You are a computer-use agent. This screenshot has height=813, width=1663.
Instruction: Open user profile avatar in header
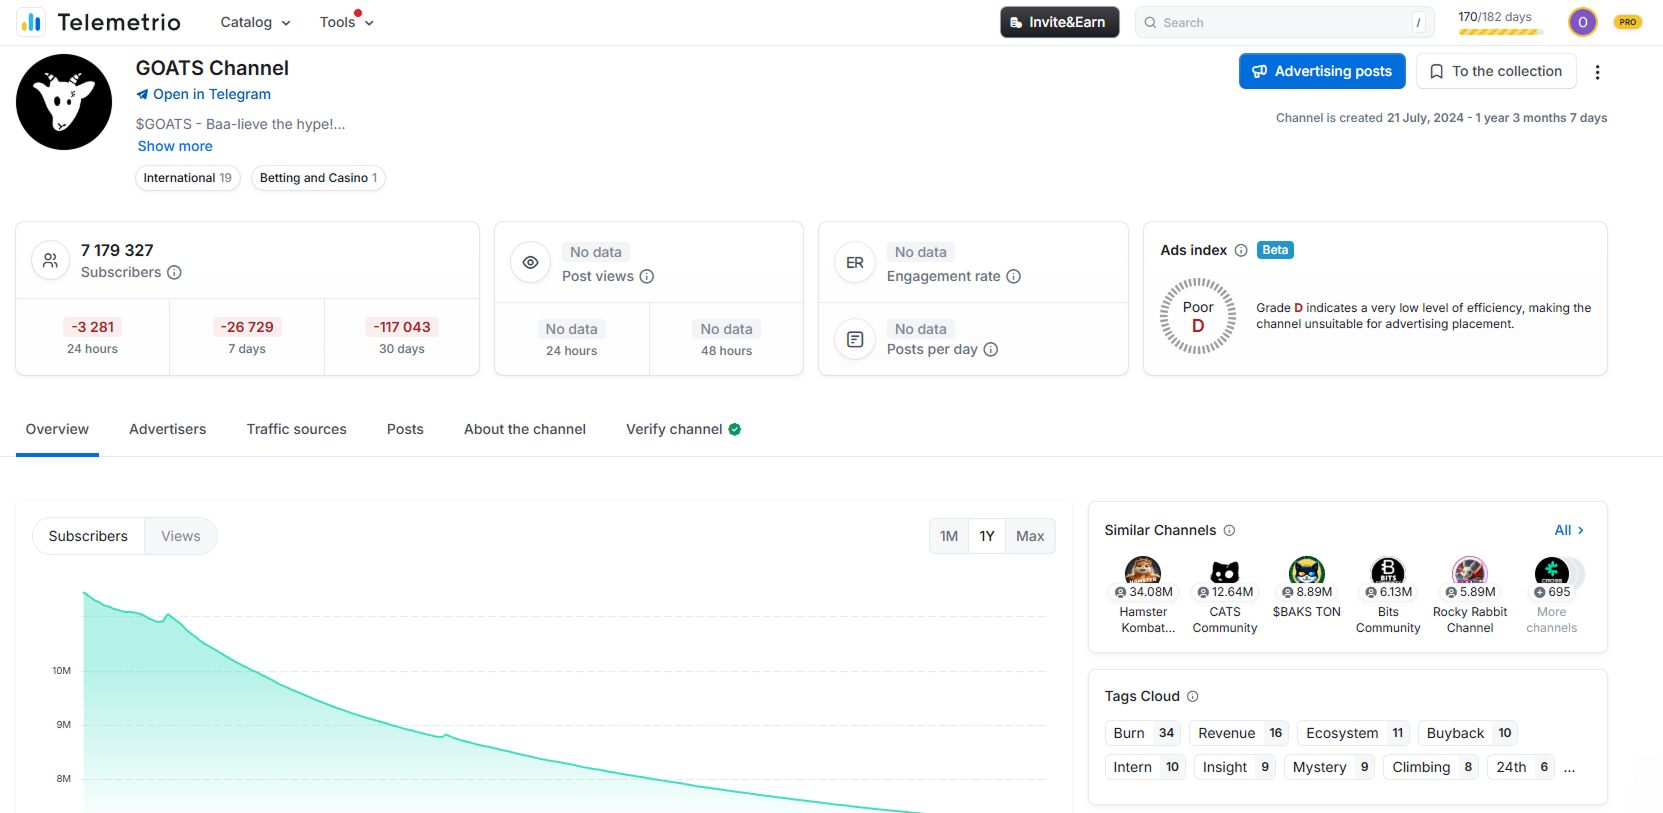(1582, 22)
